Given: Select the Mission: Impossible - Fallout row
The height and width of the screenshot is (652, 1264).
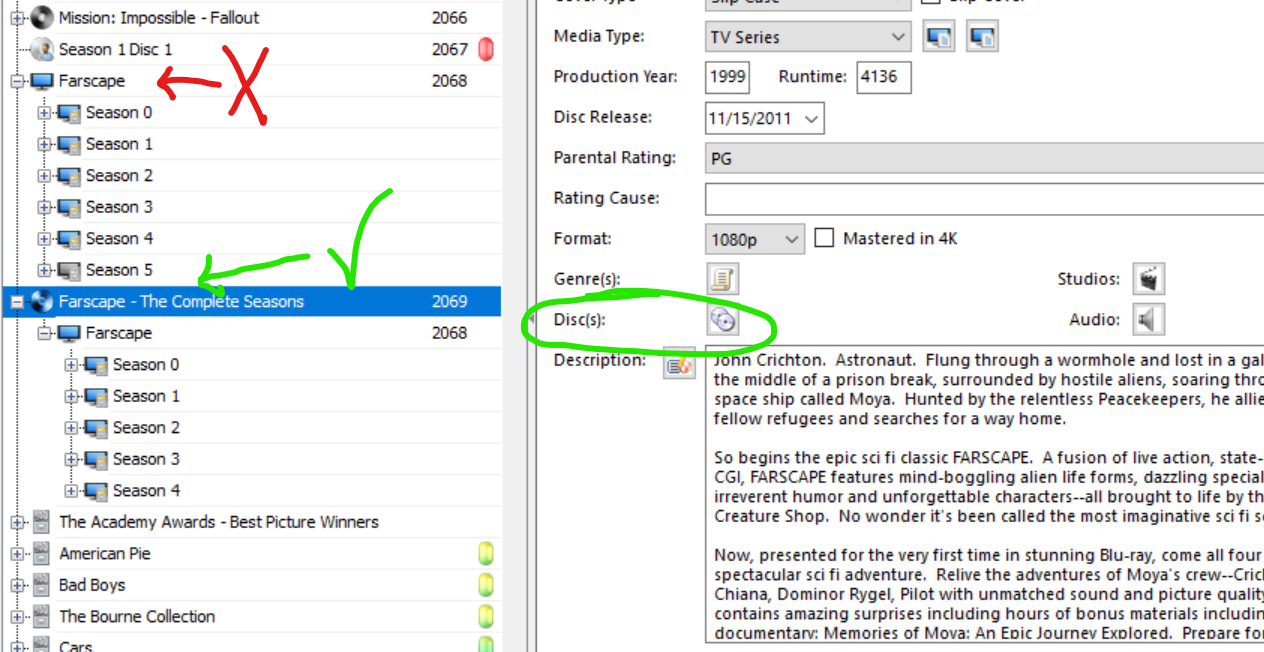Looking at the screenshot, I should pyautogui.click(x=250, y=17).
